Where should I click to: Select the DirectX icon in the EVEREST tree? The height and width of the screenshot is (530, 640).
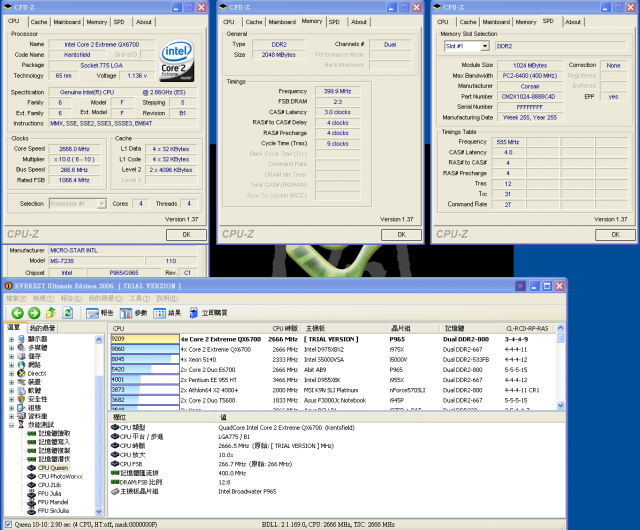coord(21,373)
